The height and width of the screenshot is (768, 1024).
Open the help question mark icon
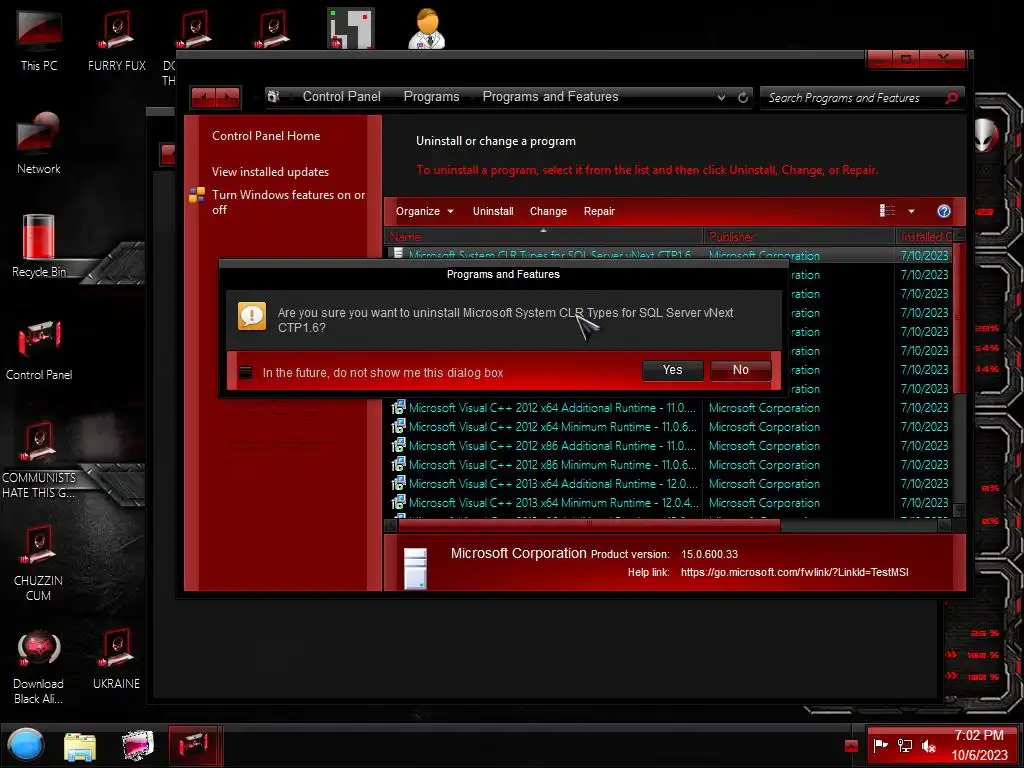pyautogui.click(x=944, y=211)
